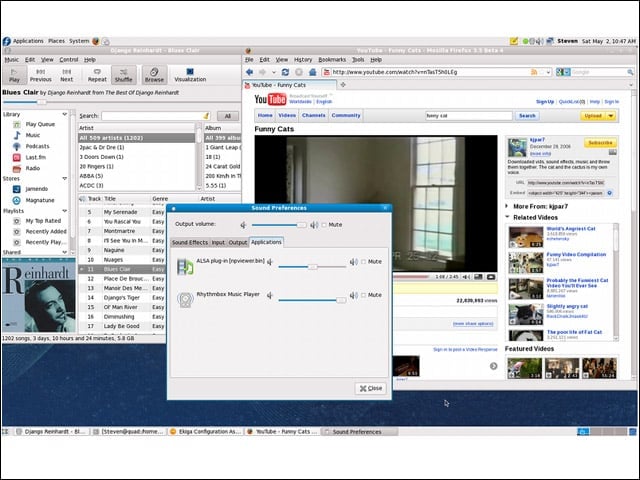Adjust the ALSA plug-in volume slider

click(312, 267)
